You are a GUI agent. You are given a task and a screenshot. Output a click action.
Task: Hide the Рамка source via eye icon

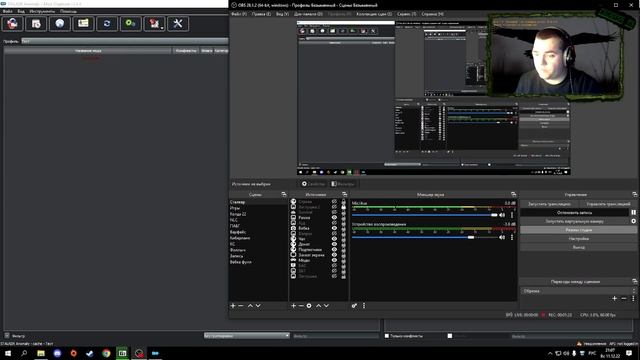(334, 218)
